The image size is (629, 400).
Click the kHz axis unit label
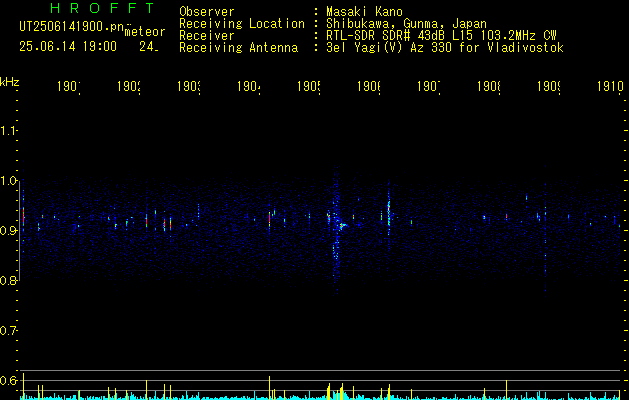tap(10, 82)
